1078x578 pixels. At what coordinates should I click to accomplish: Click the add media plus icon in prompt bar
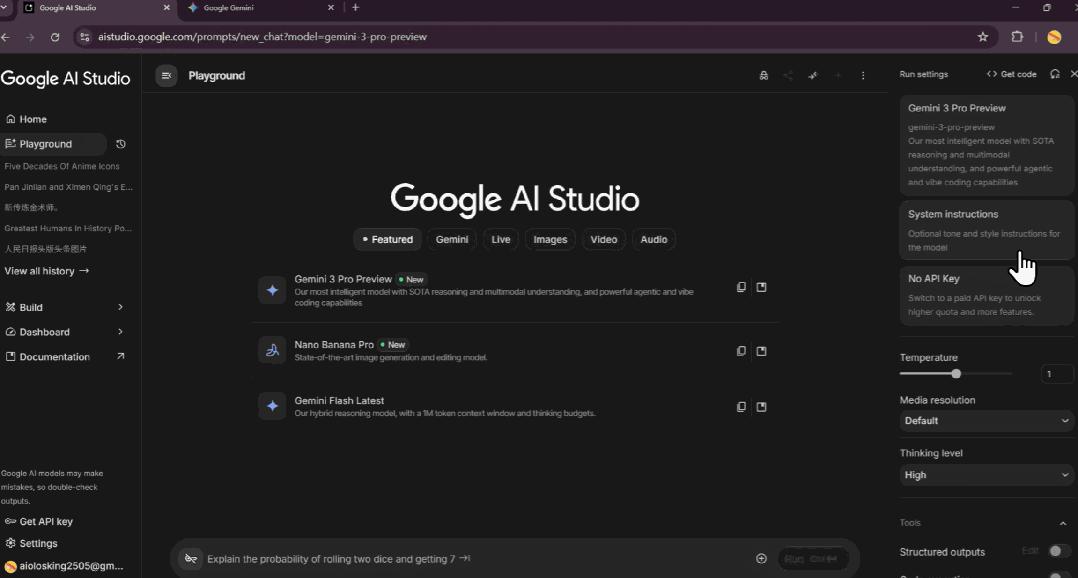(x=761, y=559)
